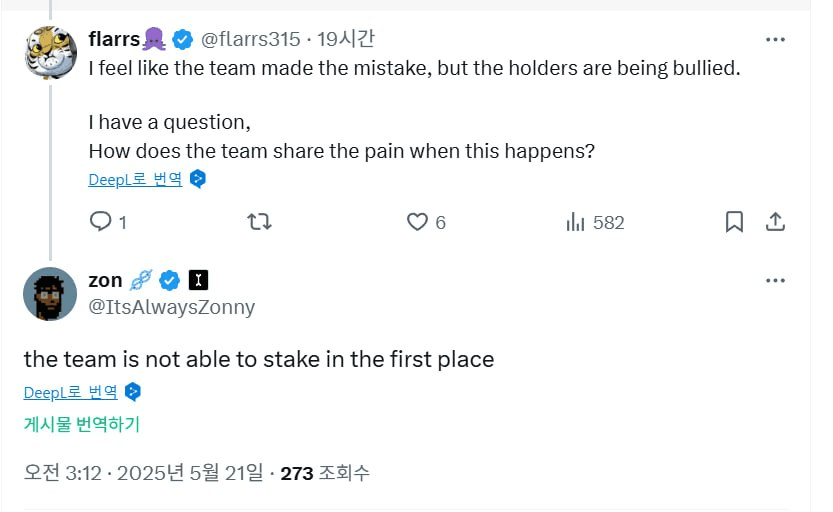
Task: Open flarrs's tiger profile avatar
Action: tap(50, 52)
